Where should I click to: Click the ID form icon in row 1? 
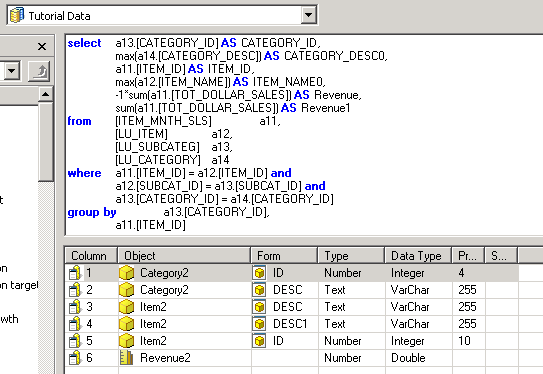(259, 273)
